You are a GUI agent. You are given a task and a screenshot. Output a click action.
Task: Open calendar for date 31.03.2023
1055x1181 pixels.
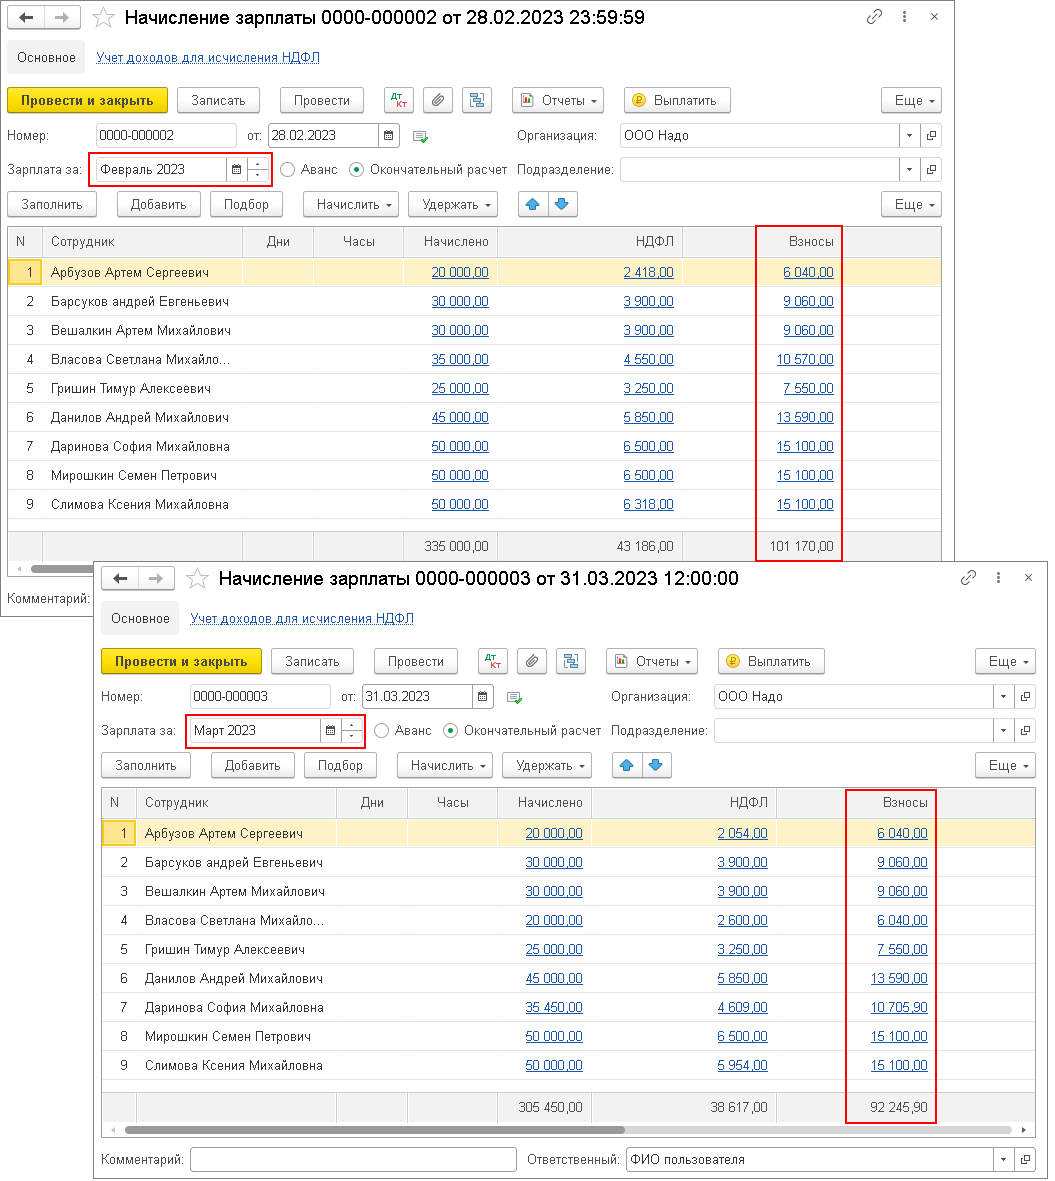483,697
